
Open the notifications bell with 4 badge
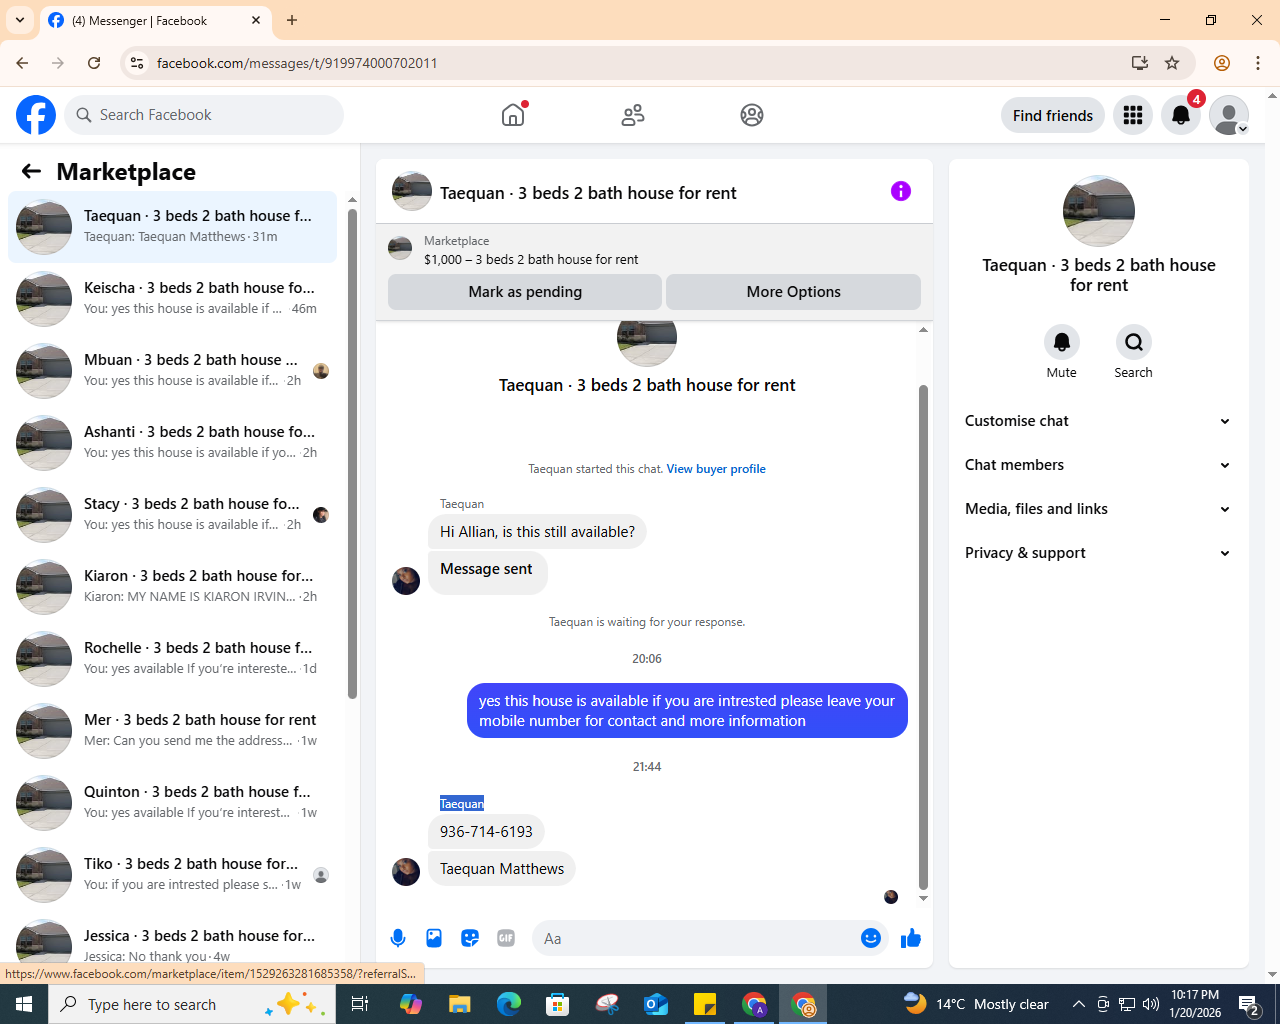click(1181, 115)
